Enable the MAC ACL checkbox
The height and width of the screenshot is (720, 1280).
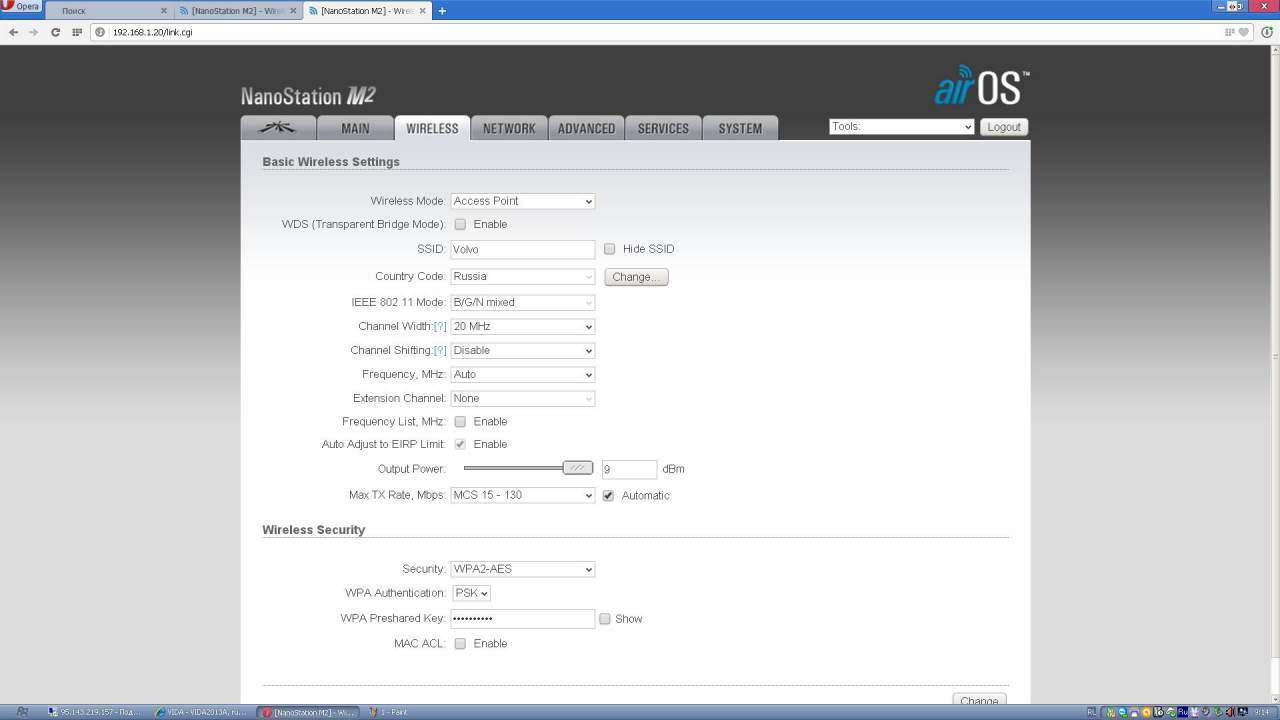(460, 644)
